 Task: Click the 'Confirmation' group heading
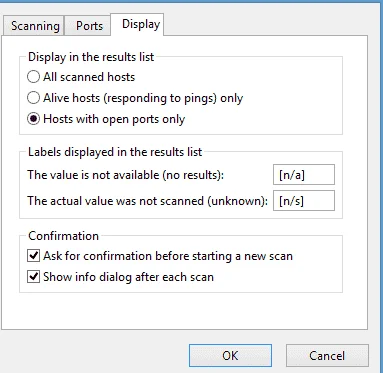pos(63,236)
